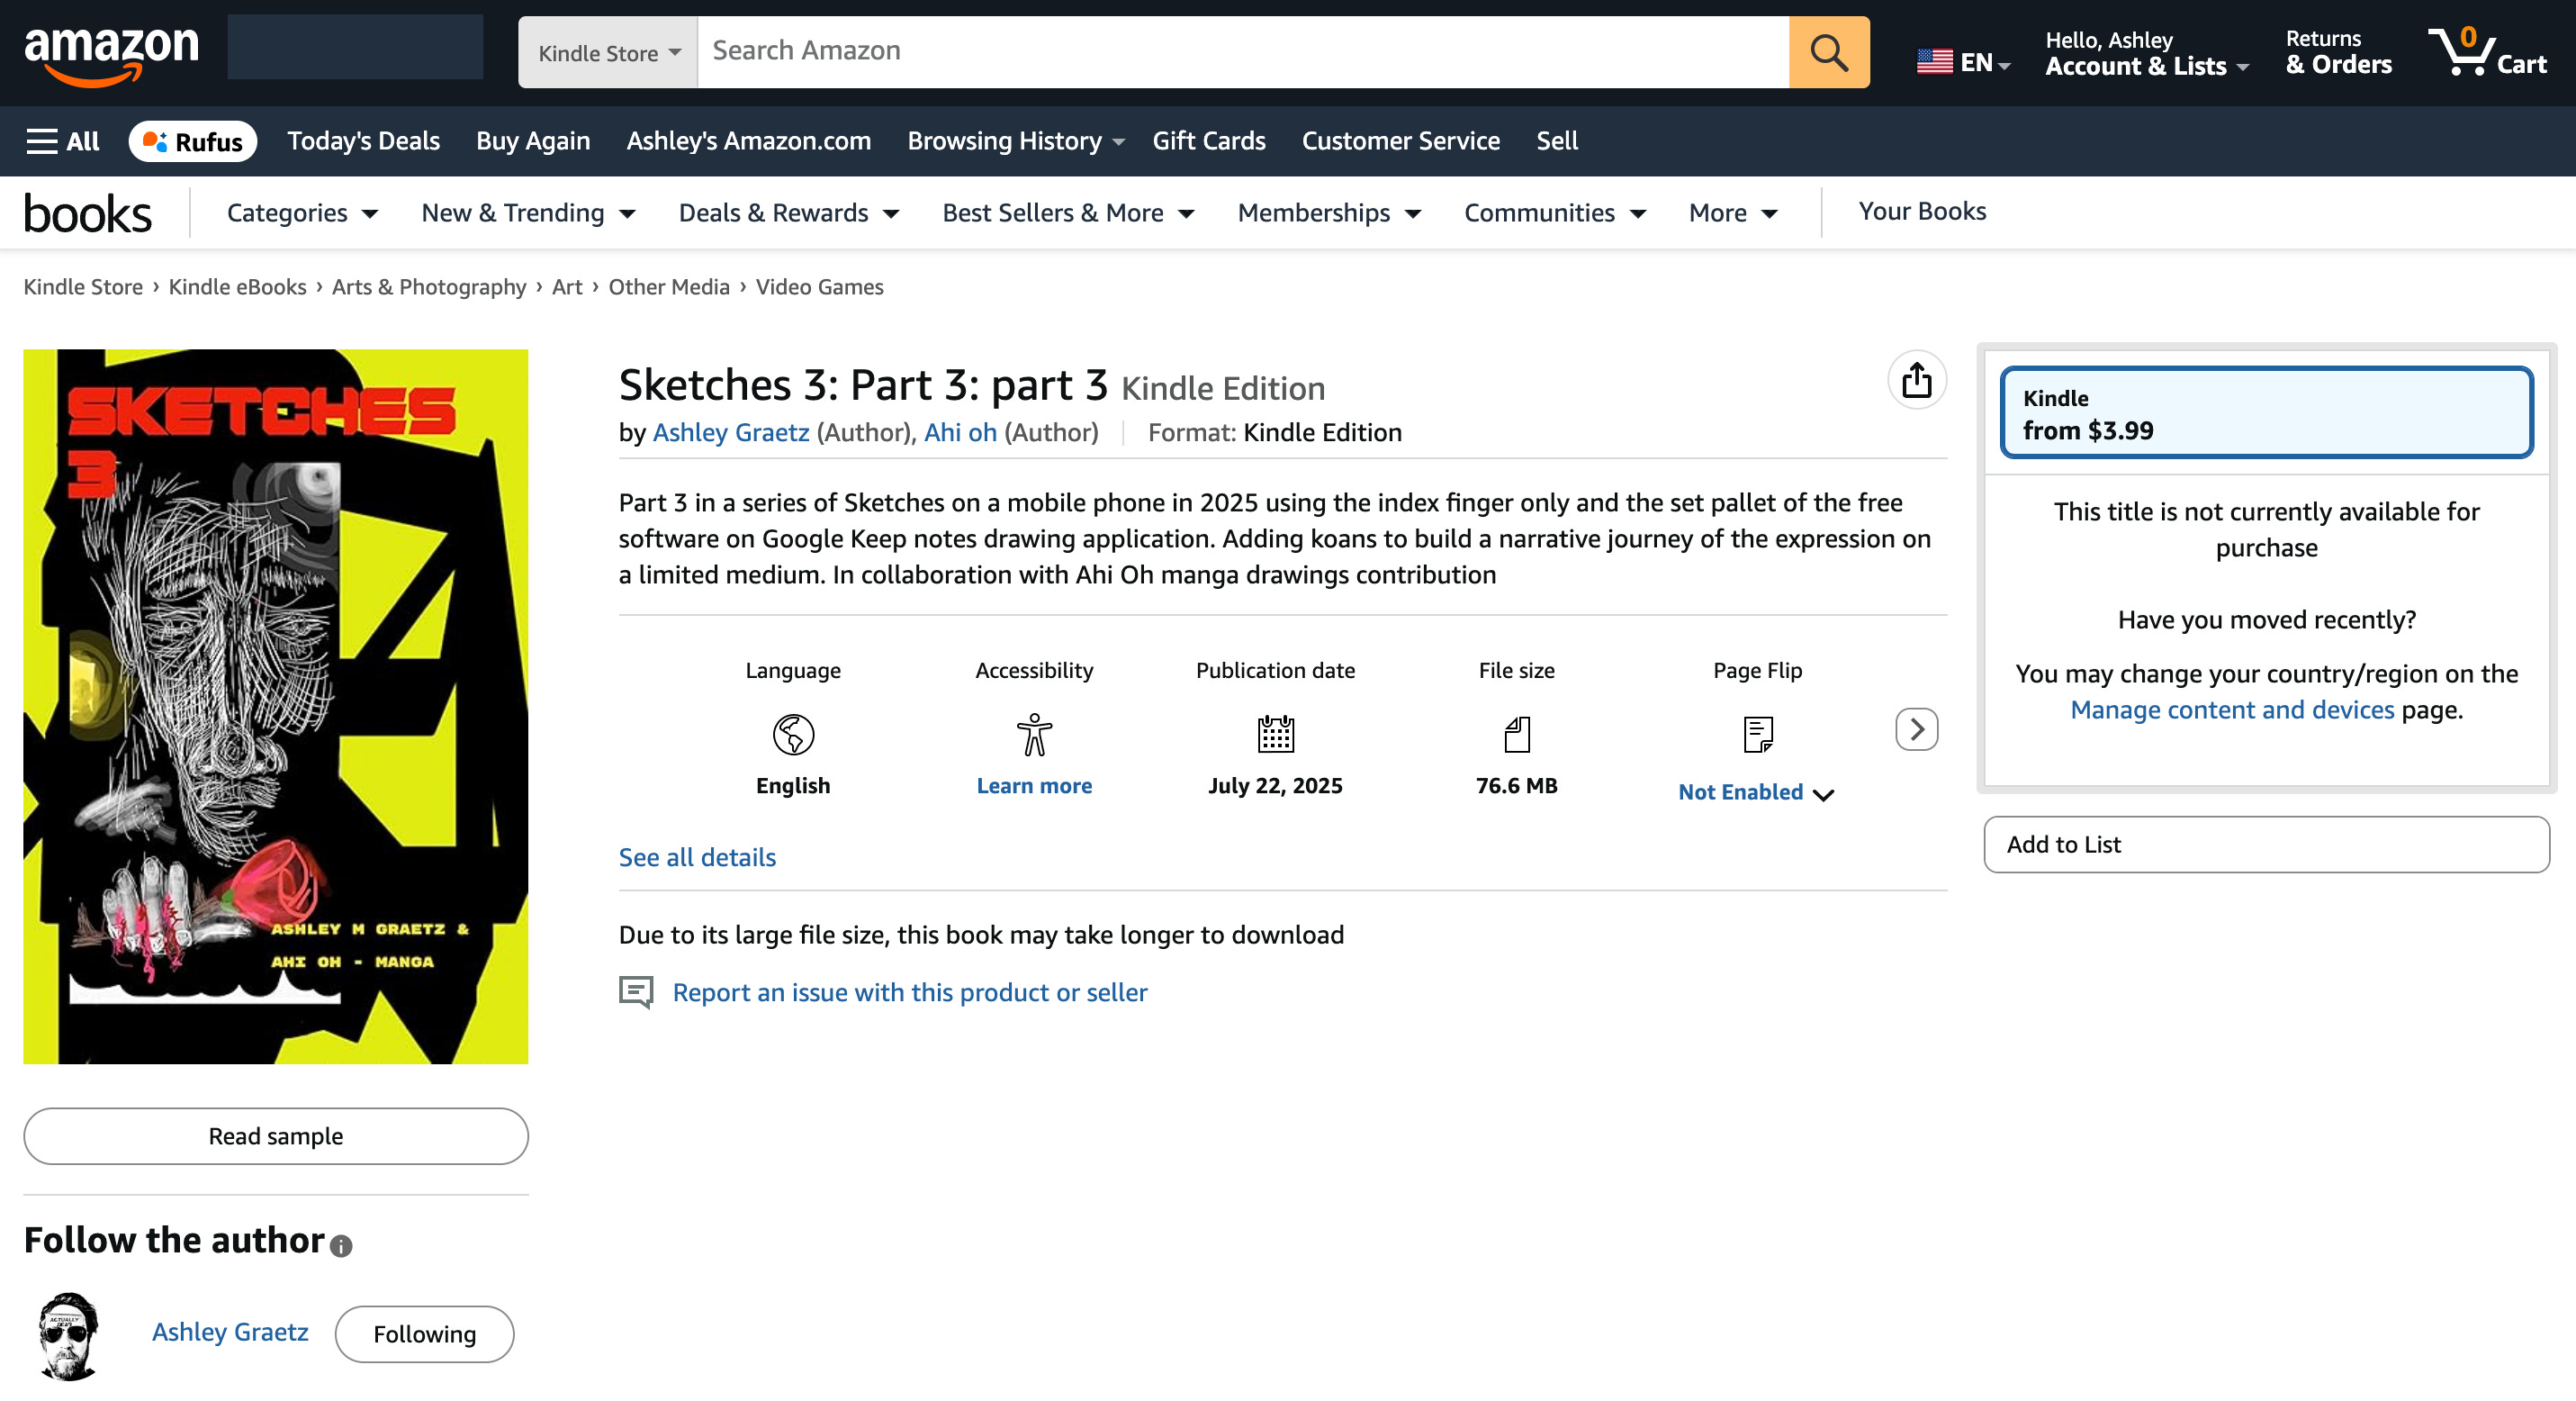
Task: Click the Rufus assistant button
Action: coord(193,141)
